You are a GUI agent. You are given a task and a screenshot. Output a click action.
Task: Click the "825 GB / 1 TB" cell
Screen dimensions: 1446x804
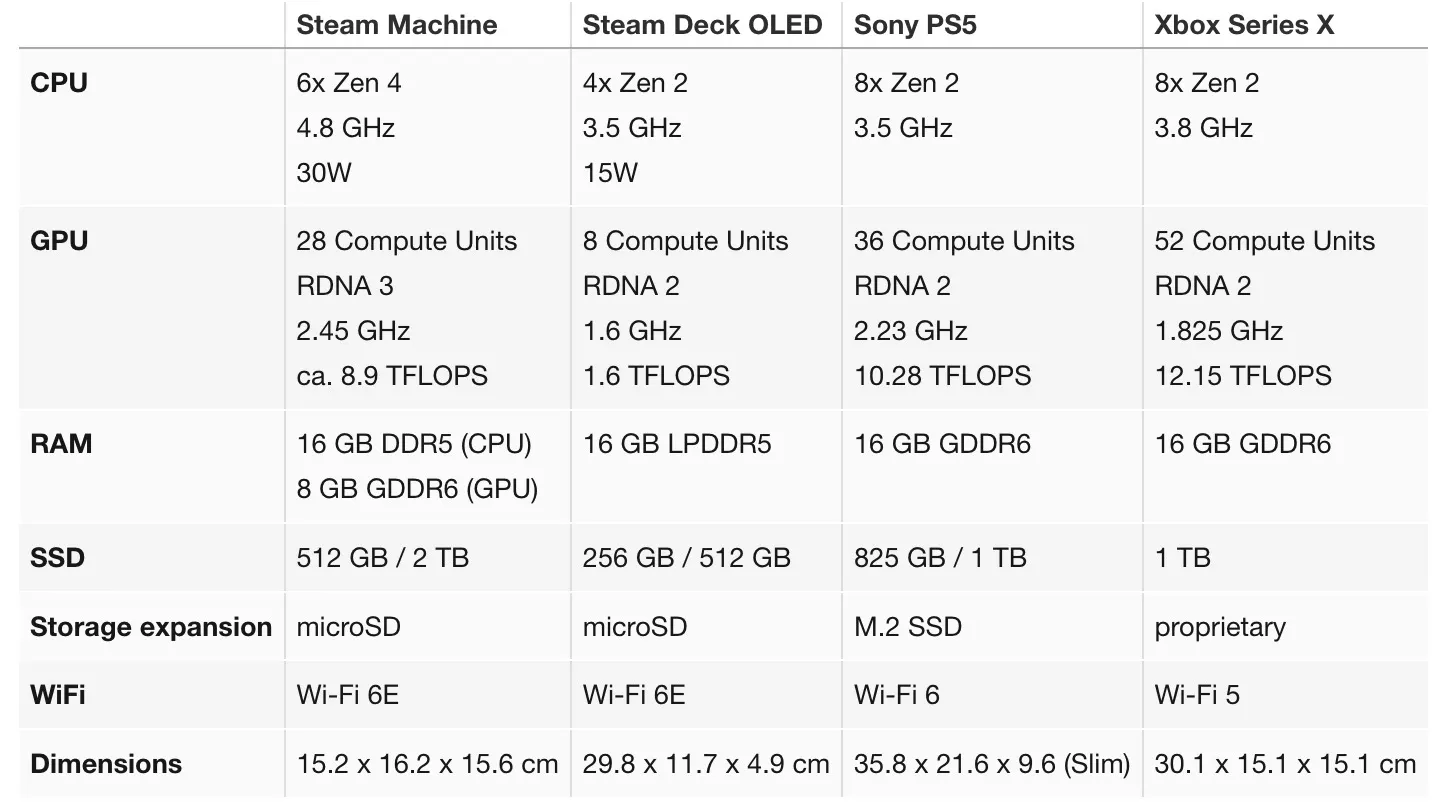point(940,557)
